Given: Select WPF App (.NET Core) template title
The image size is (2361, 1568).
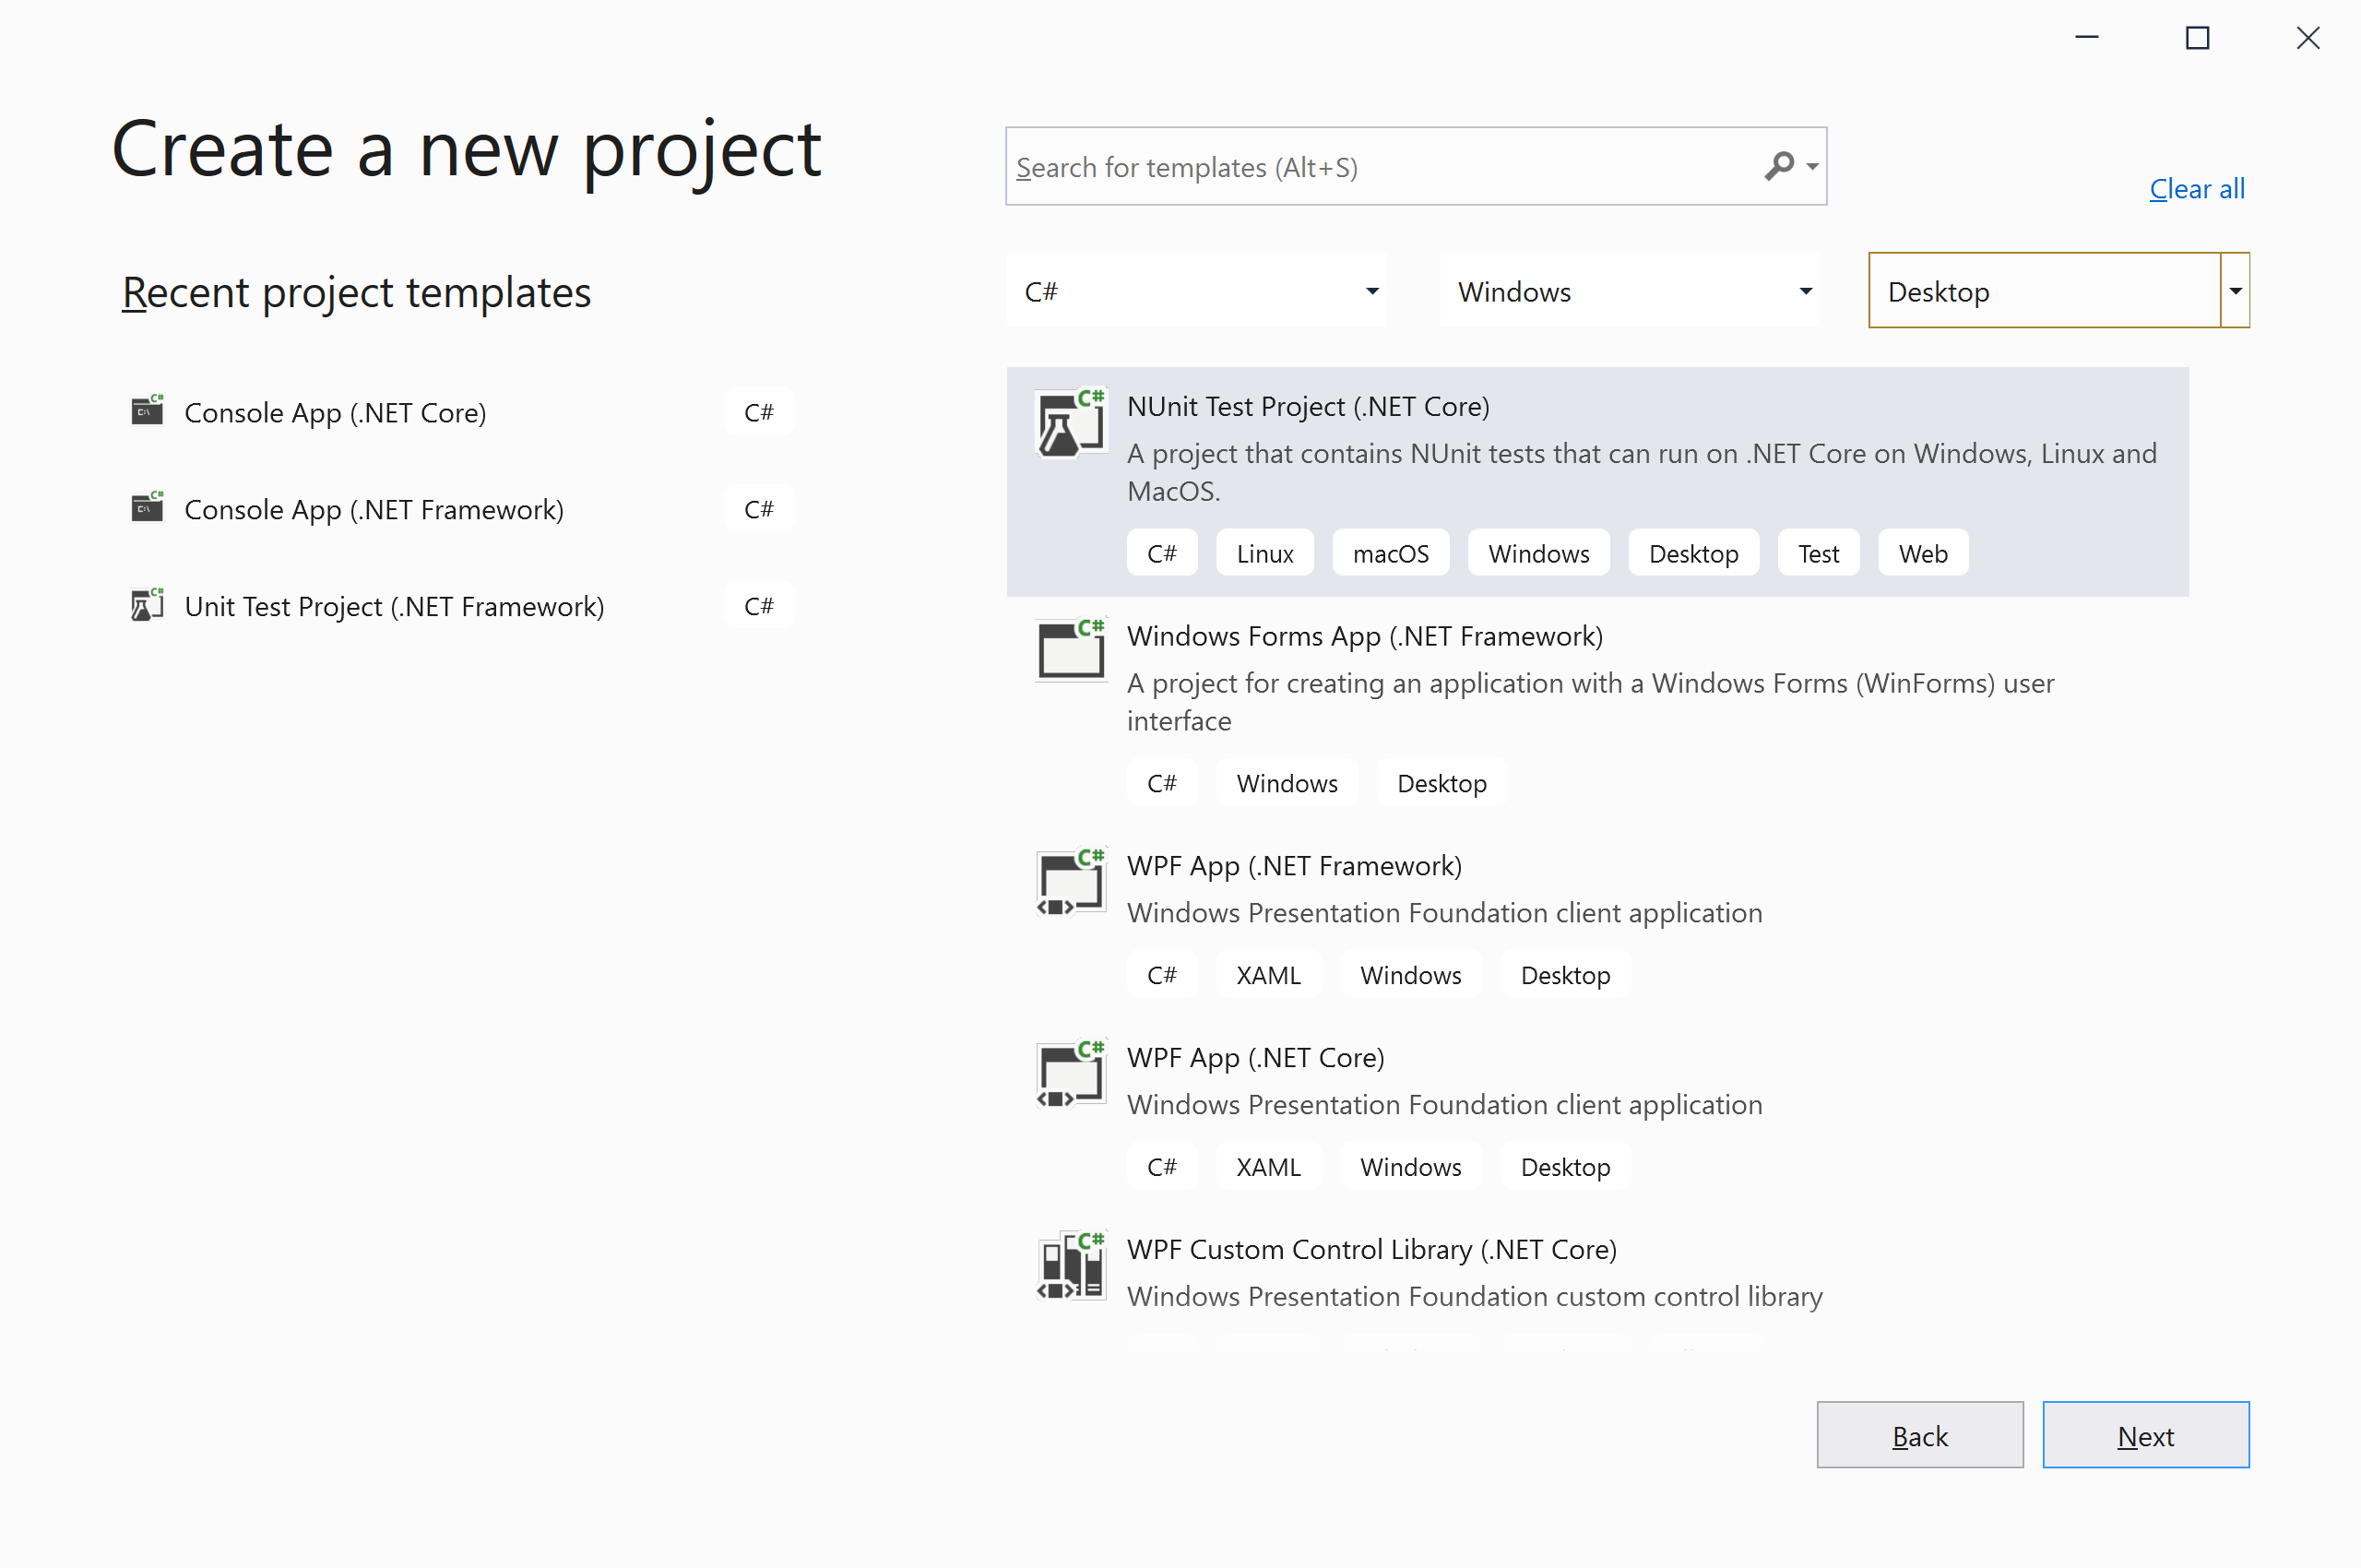Looking at the screenshot, I should tap(1255, 1057).
